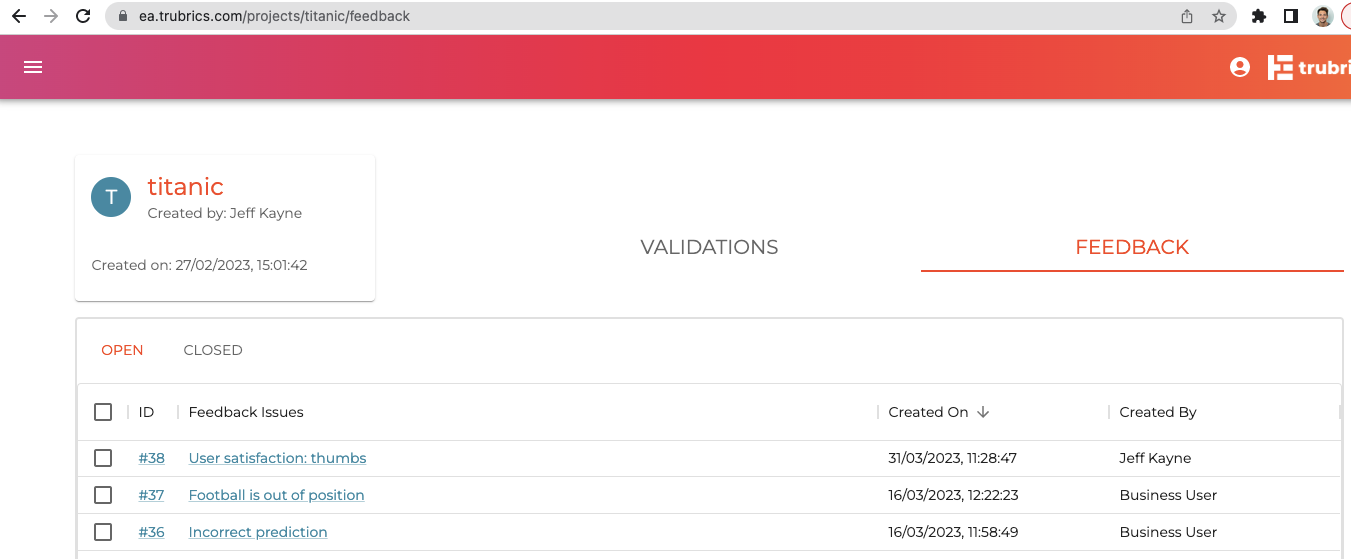The height and width of the screenshot is (559, 1351).
Task: Select the OPEN issues tab
Action: pos(122,350)
